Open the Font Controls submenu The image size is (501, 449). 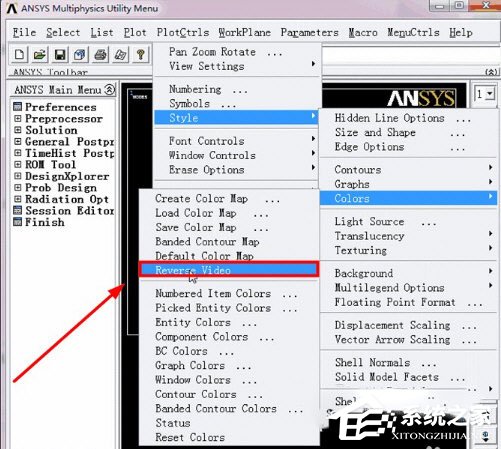click(x=237, y=141)
